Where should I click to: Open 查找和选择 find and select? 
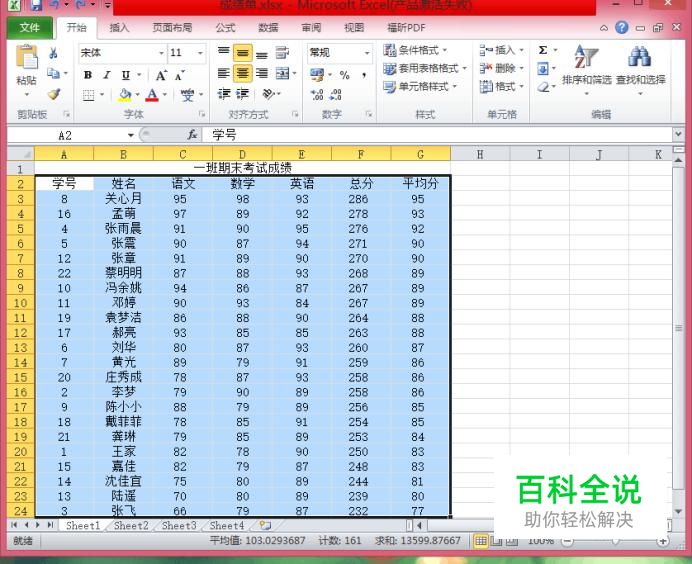(x=640, y=69)
